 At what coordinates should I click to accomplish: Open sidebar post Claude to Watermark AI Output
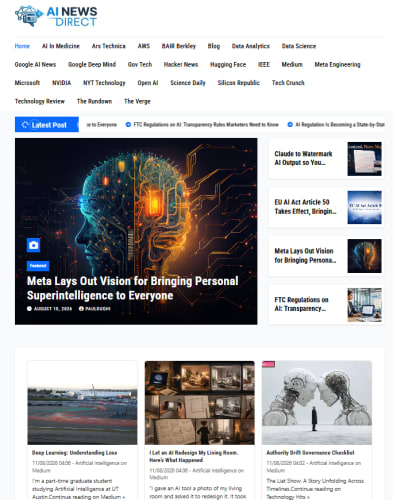pos(303,158)
